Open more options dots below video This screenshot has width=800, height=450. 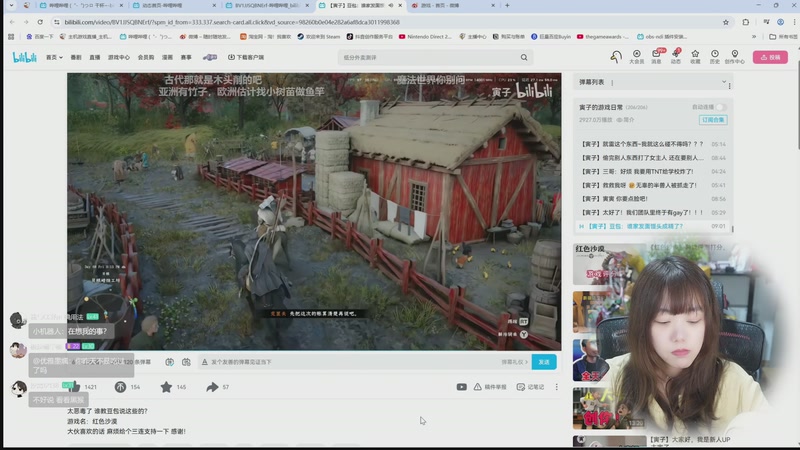tap(557, 387)
